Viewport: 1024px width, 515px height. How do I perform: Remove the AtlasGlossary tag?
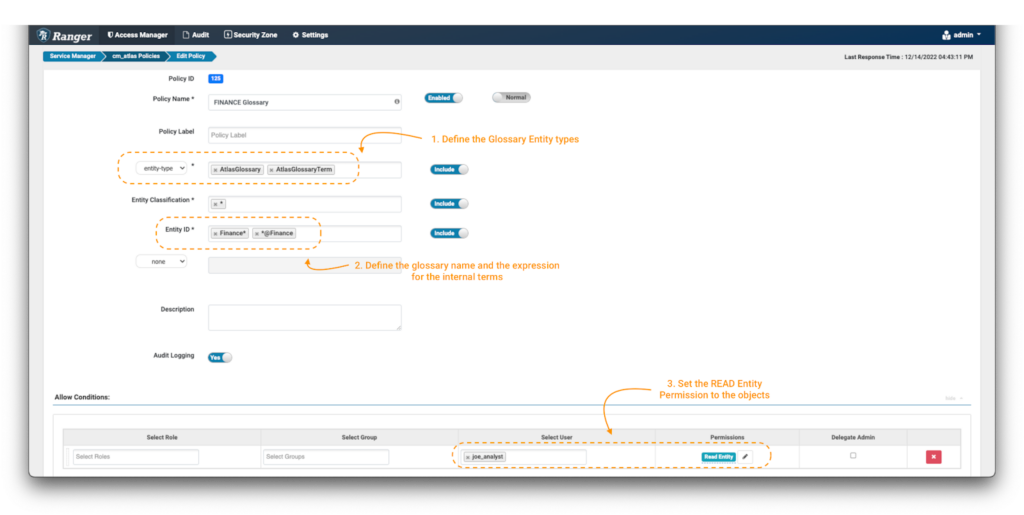click(x=215, y=170)
